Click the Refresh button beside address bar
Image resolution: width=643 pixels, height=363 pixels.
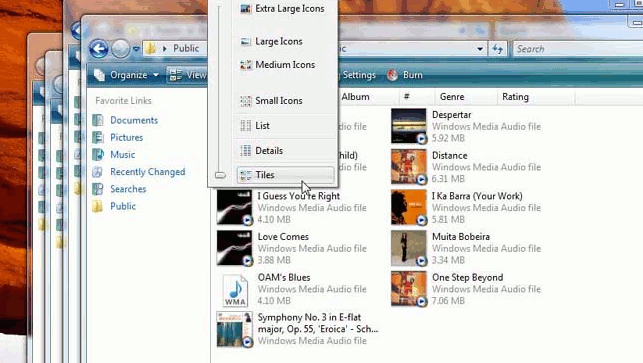tap(498, 49)
